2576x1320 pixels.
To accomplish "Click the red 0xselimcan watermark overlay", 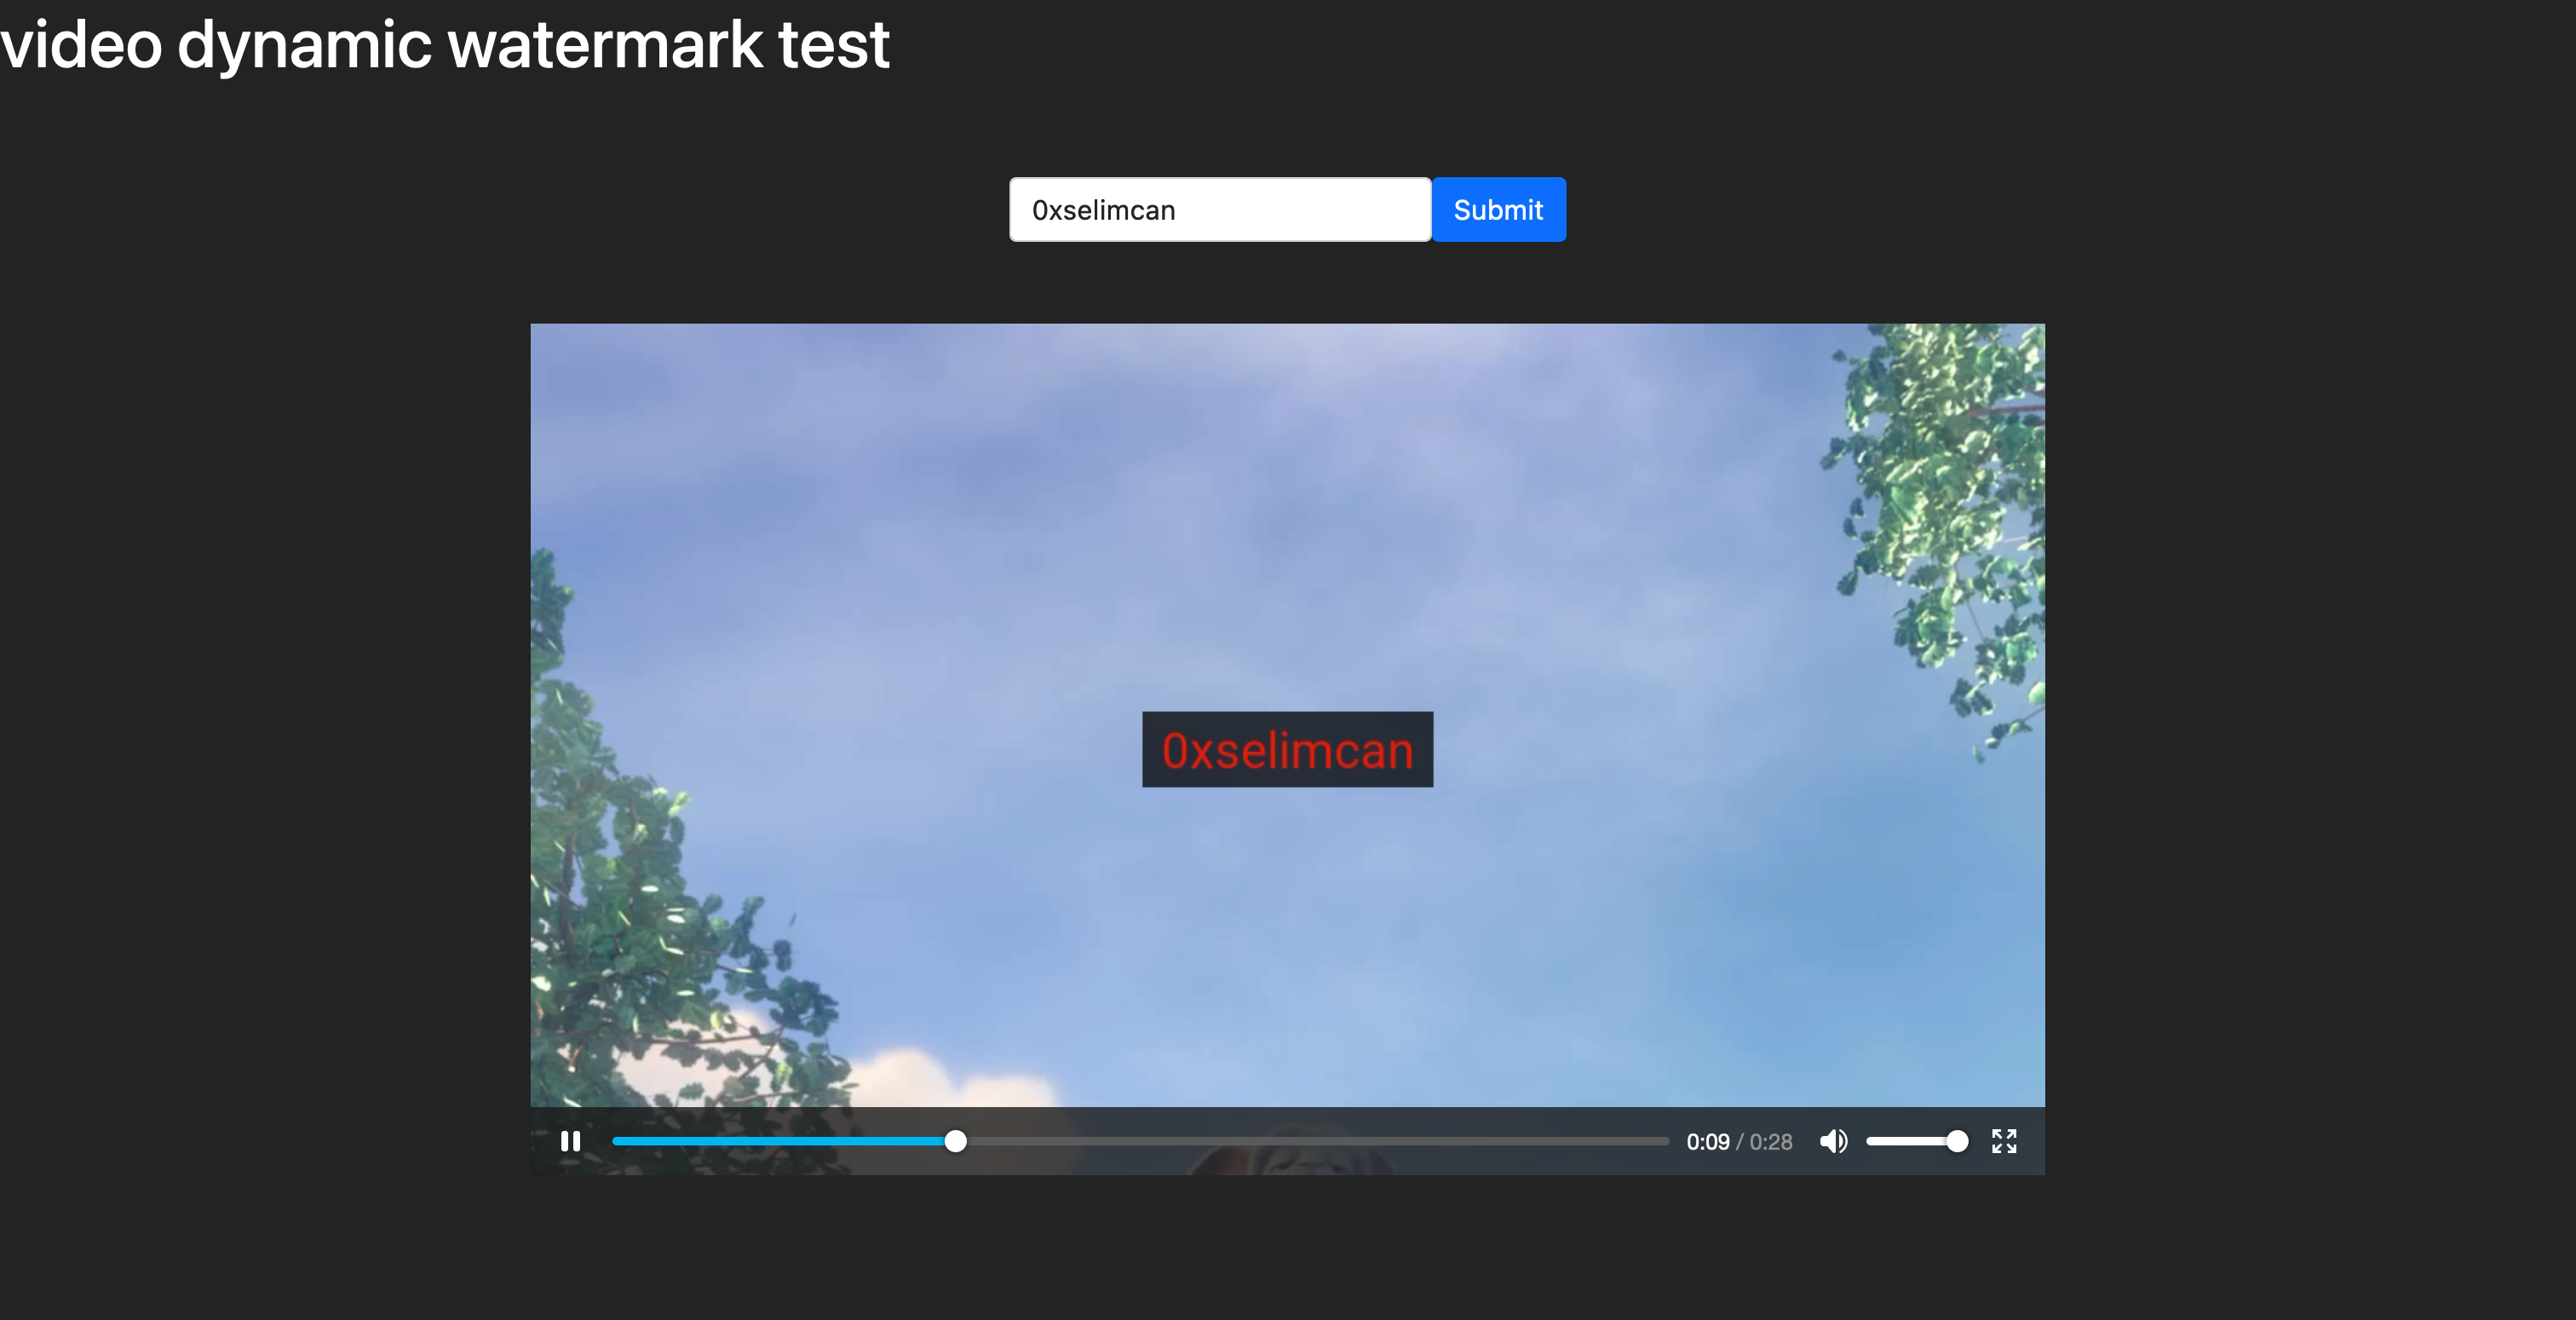I will (1287, 750).
